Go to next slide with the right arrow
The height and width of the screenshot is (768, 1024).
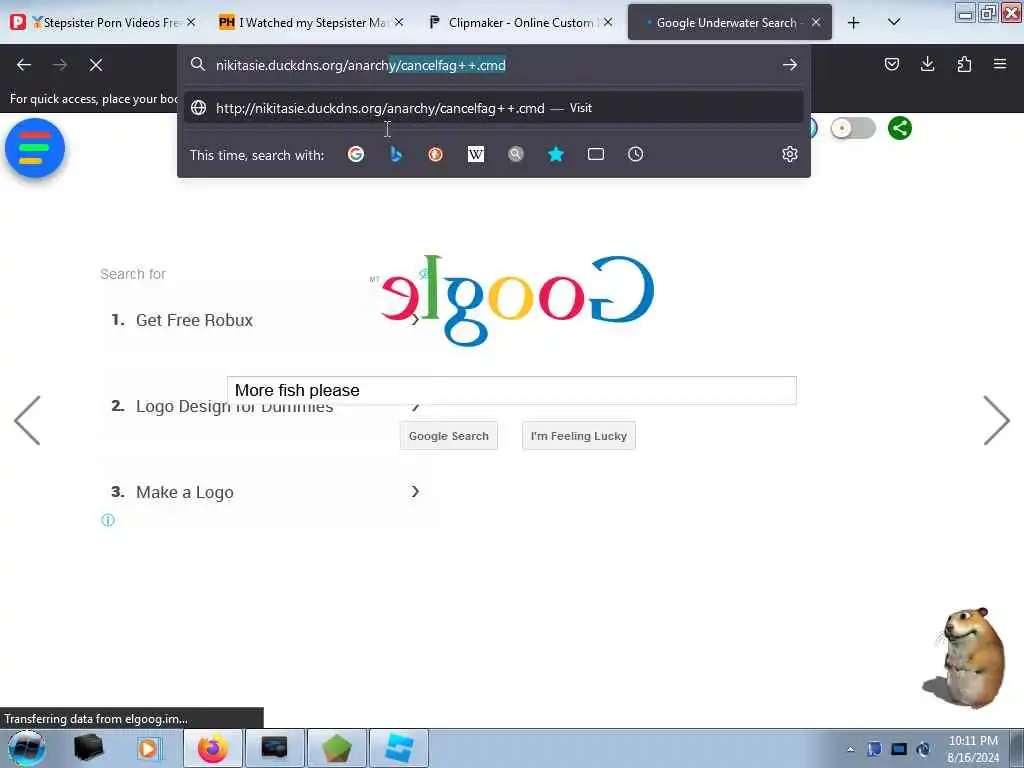pos(997,420)
